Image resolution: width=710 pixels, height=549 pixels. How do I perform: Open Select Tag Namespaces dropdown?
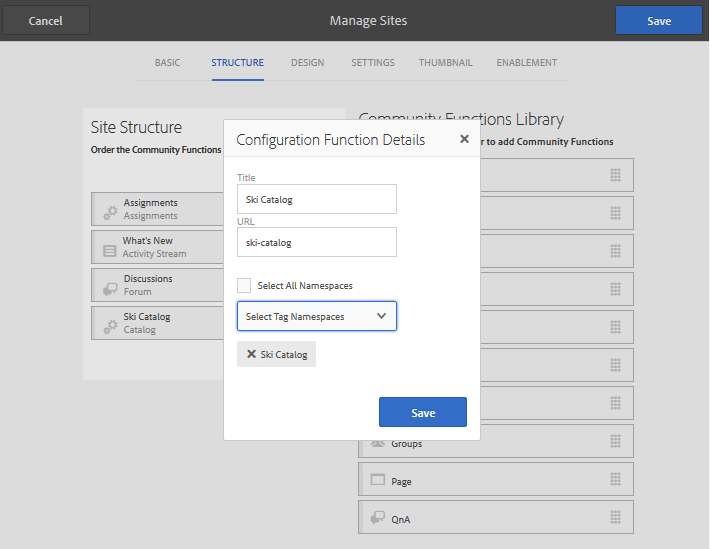tap(317, 317)
